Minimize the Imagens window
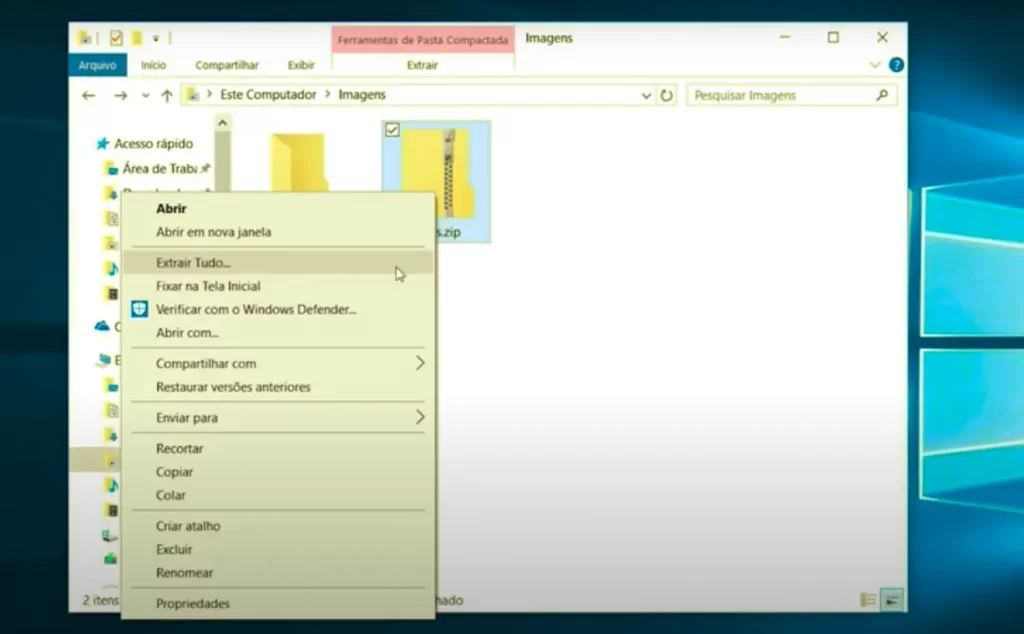1024x634 pixels. 785,37
